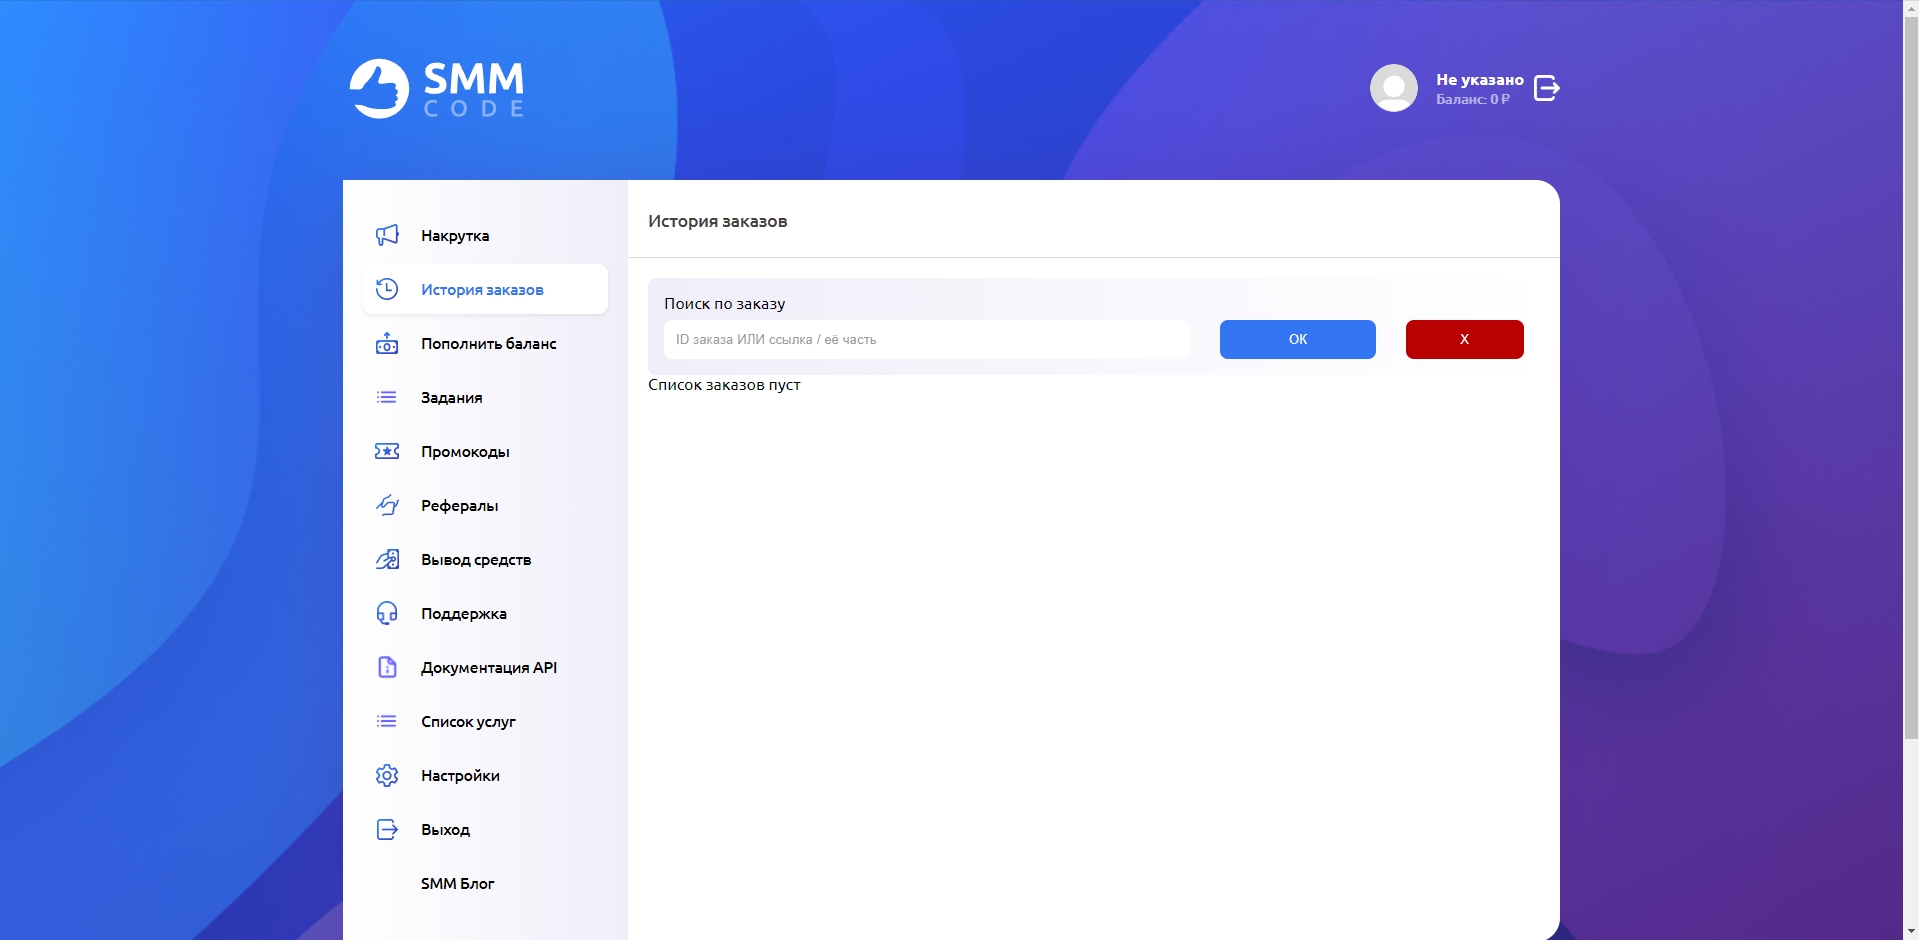Click the Поиск по заказу label
The height and width of the screenshot is (940, 1919).
coord(724,303)
